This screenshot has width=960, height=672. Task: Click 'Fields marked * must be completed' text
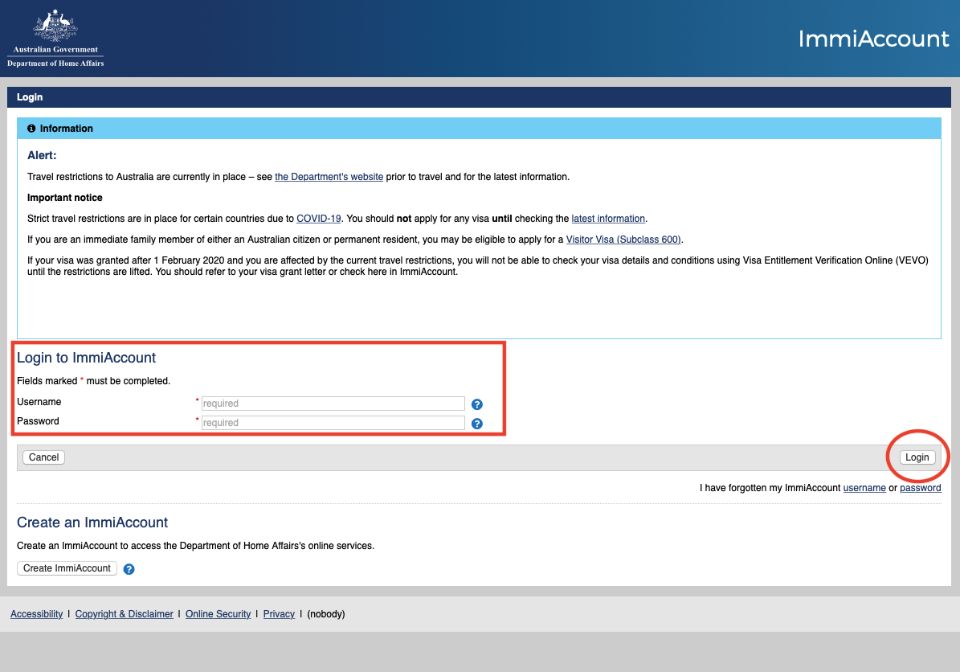pos(93,381)
